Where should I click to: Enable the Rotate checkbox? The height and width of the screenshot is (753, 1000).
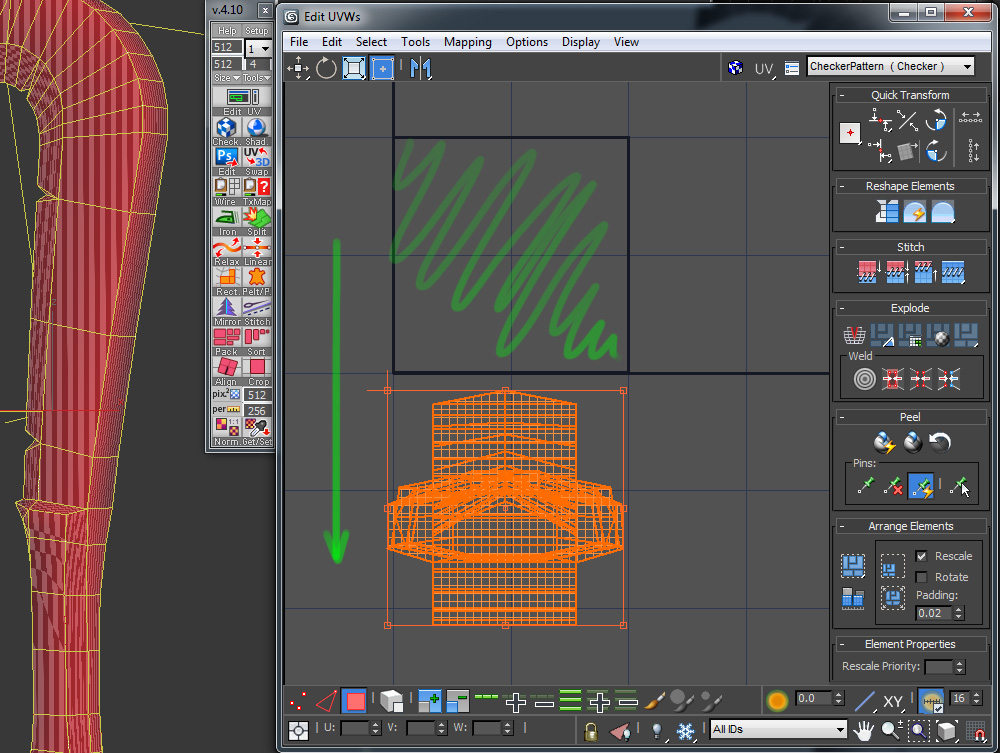click(921, 577)
